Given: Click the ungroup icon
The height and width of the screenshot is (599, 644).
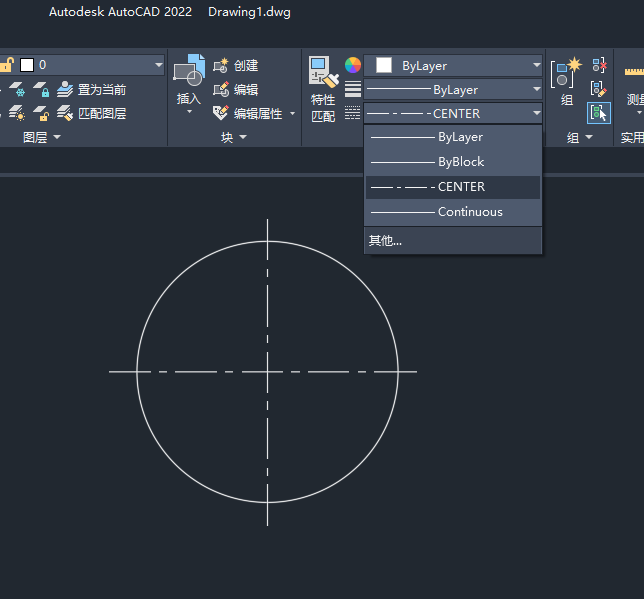Looking at the screenshot, I should pyautogui.click(x=599, y=65).
